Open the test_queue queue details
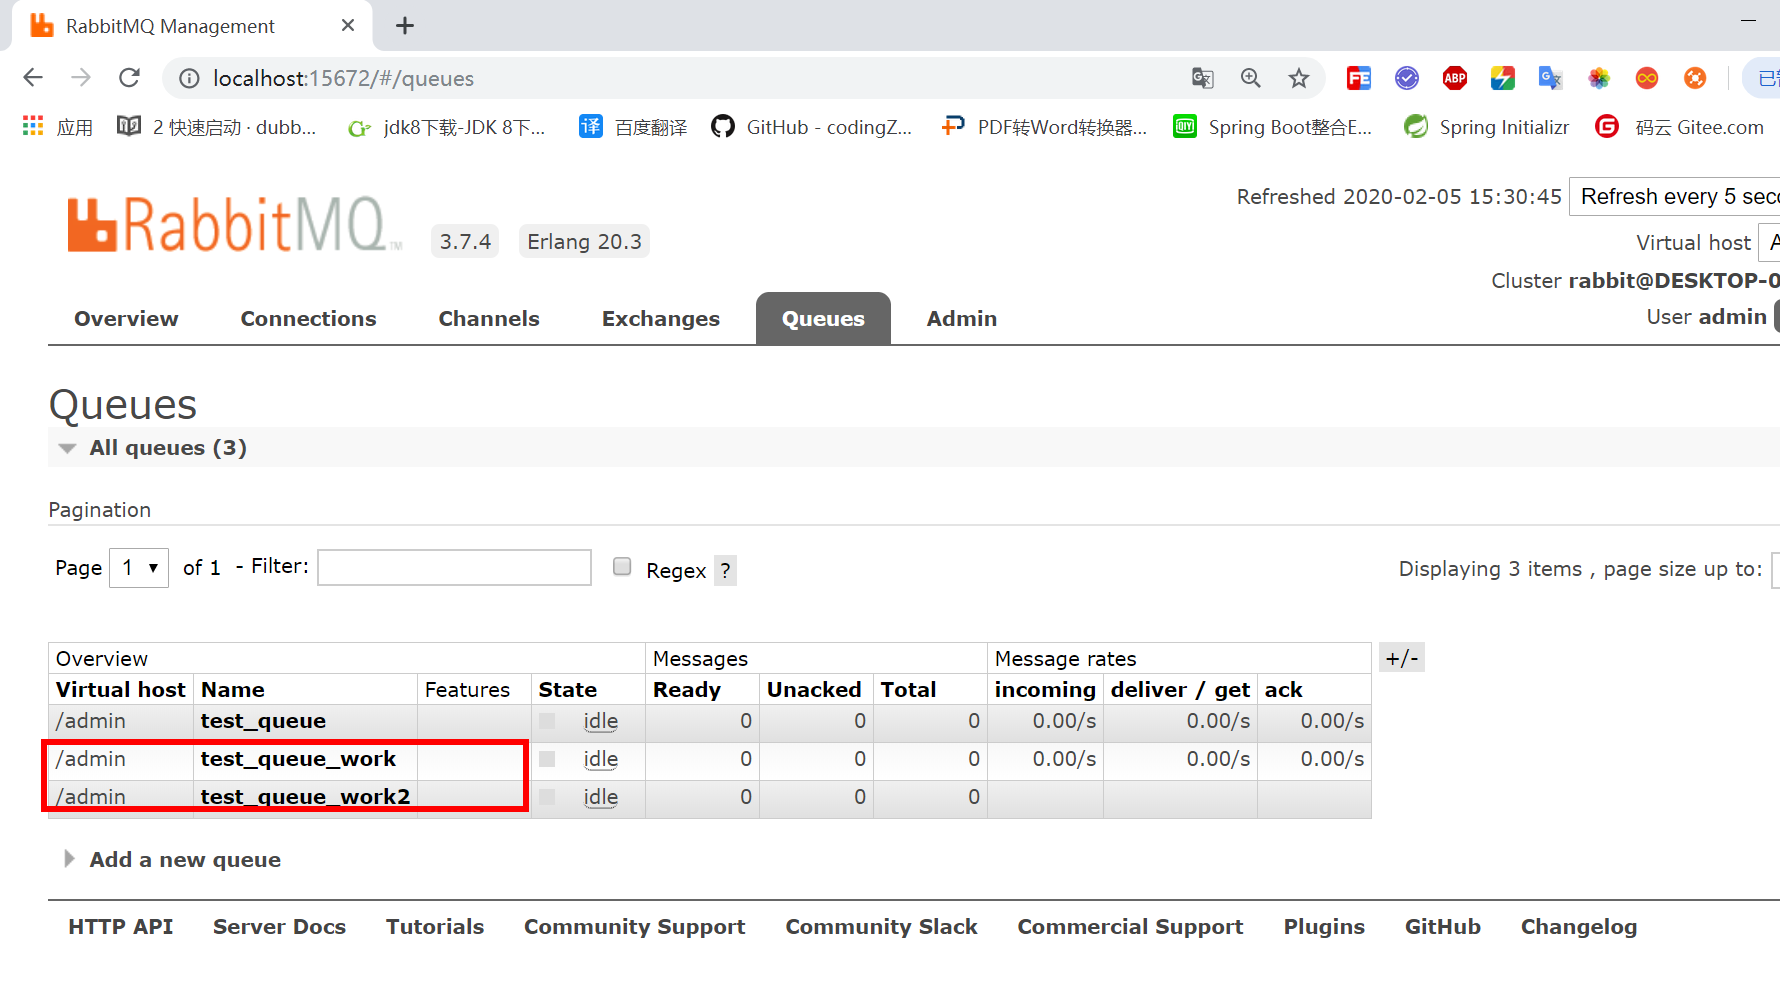Viewport: 1780px width, 1002px height. (263, 721)
